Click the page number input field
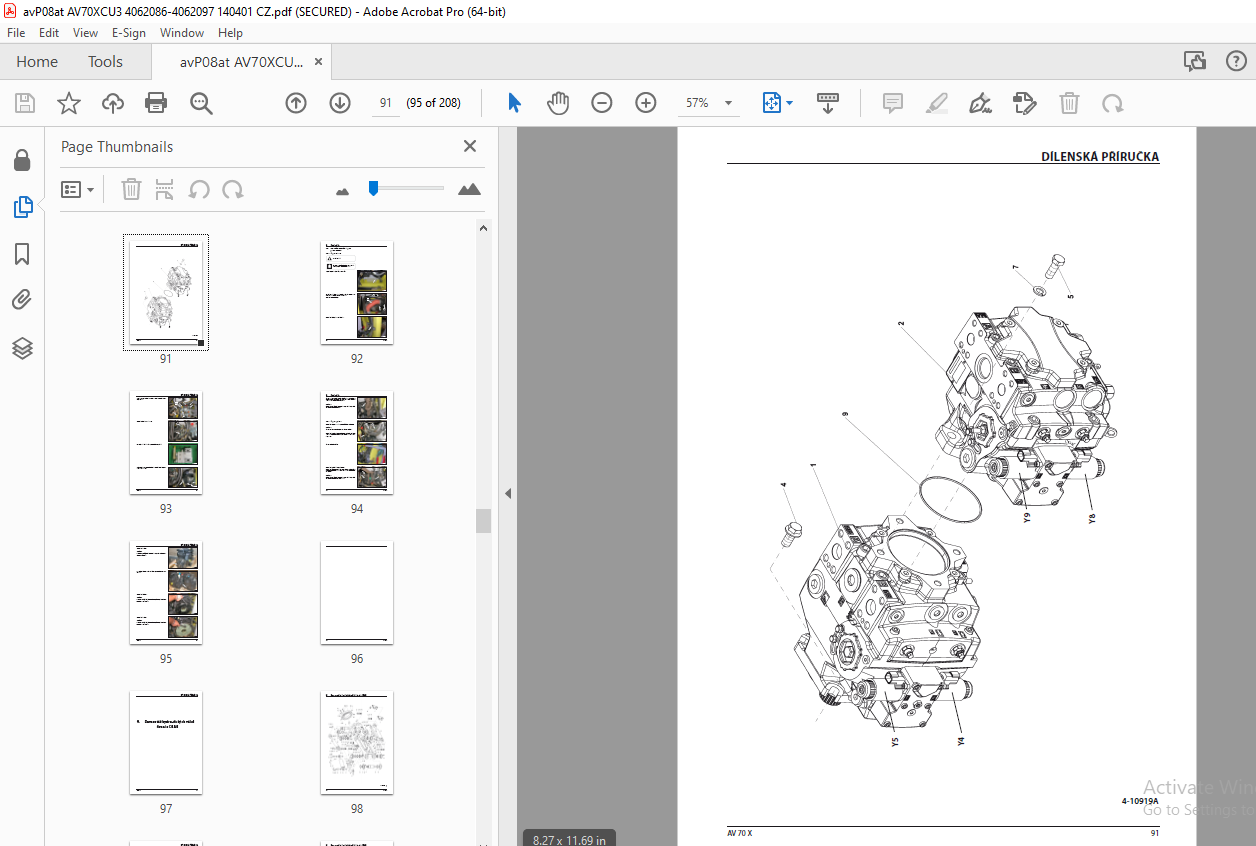Image resolution: width=1256 pixels, height=846 pixels. (385, 103)
